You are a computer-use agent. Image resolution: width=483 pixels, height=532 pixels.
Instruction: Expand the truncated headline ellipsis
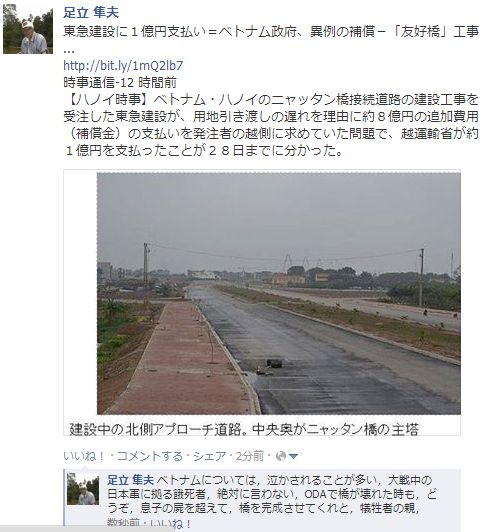[69, 51]
